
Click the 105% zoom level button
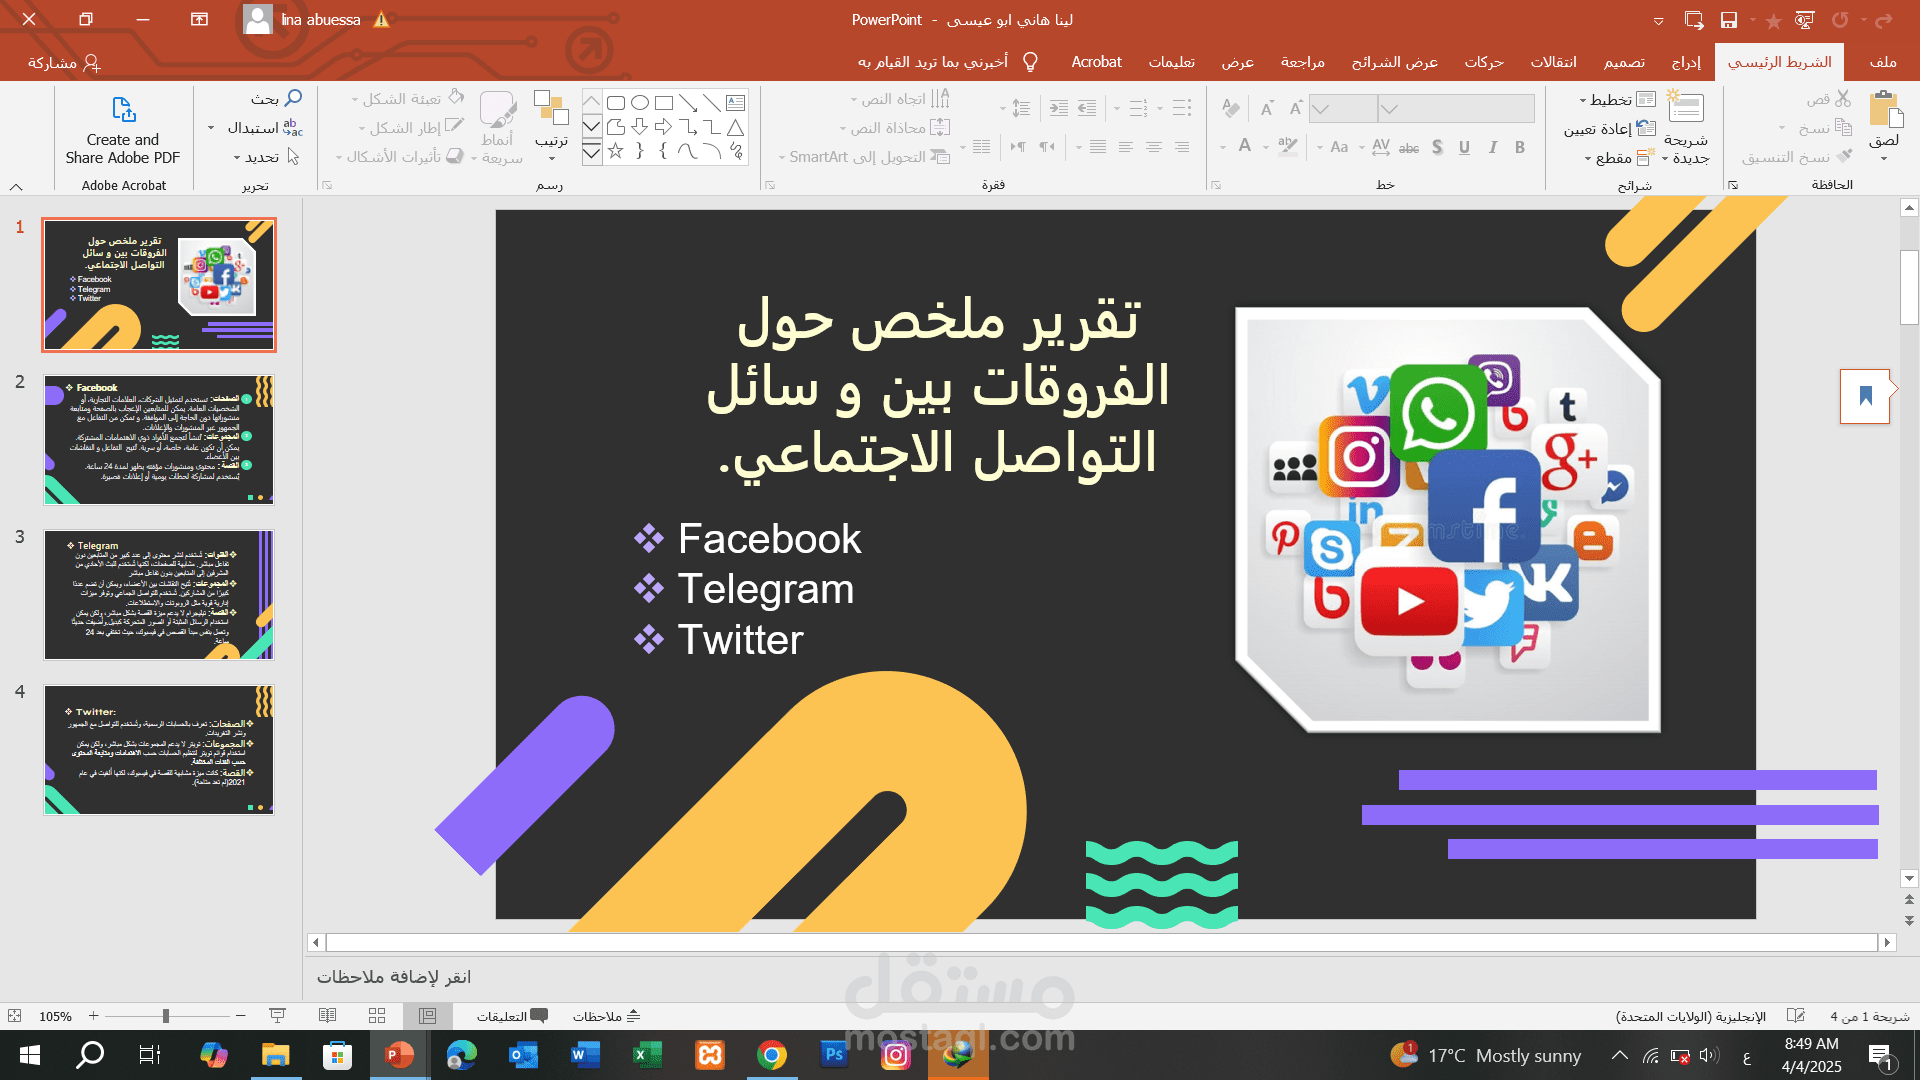55,1016
